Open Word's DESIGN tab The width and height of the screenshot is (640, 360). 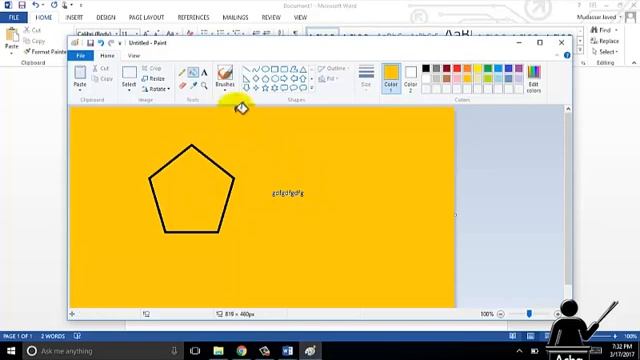click(106, 18)
